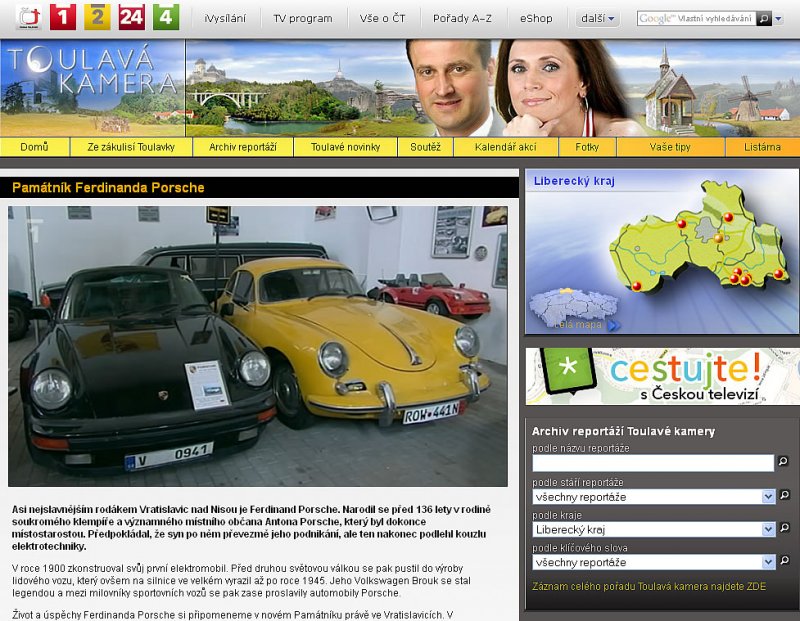Image resolution: width=800 pixels, height=621 pixels.
Task: Search by report age magnifier icon
Action: 785,495
